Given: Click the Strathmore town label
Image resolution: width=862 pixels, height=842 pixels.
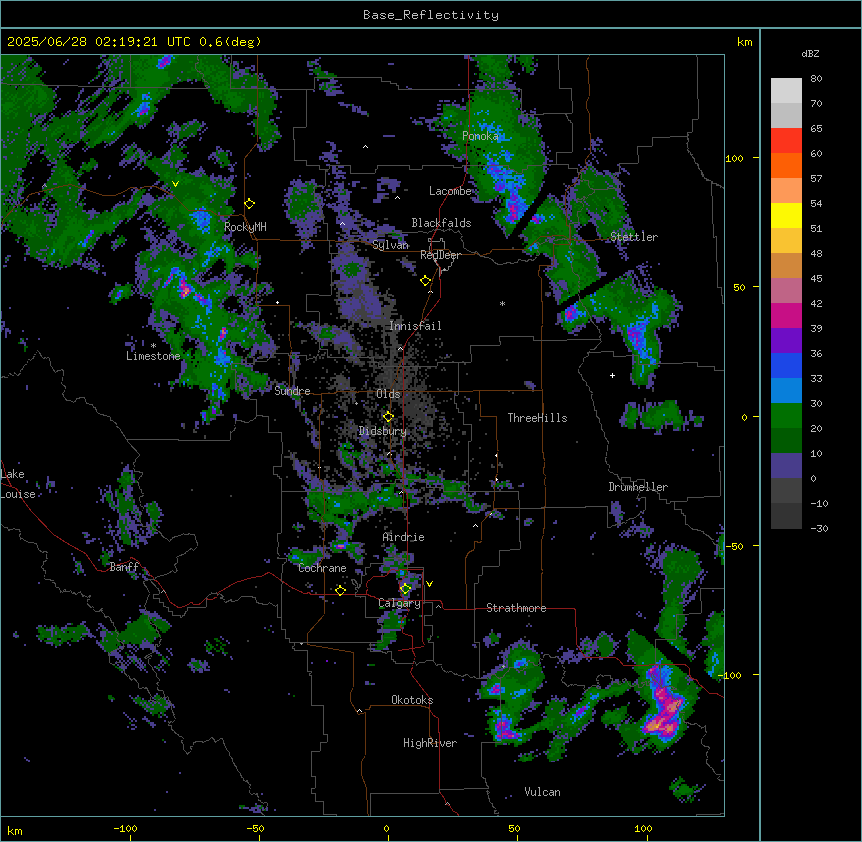Looking at the screenshot, I should (x=516, y=608).
